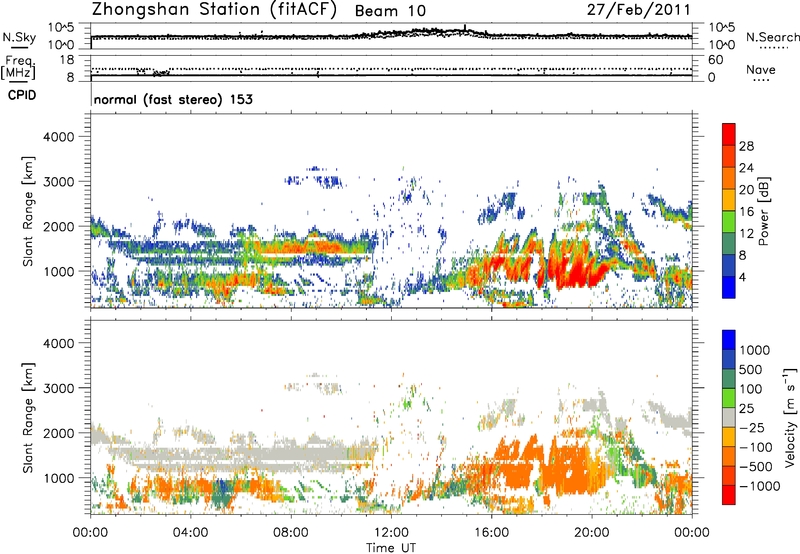Click the 'Power [dB]' colorbar label
Screen dimensions: 800x554
click(763, 211)
